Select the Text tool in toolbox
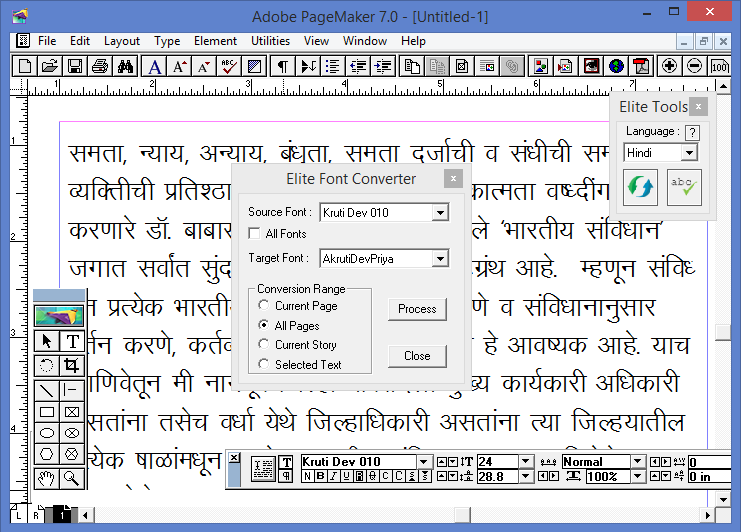 (72, 341)
